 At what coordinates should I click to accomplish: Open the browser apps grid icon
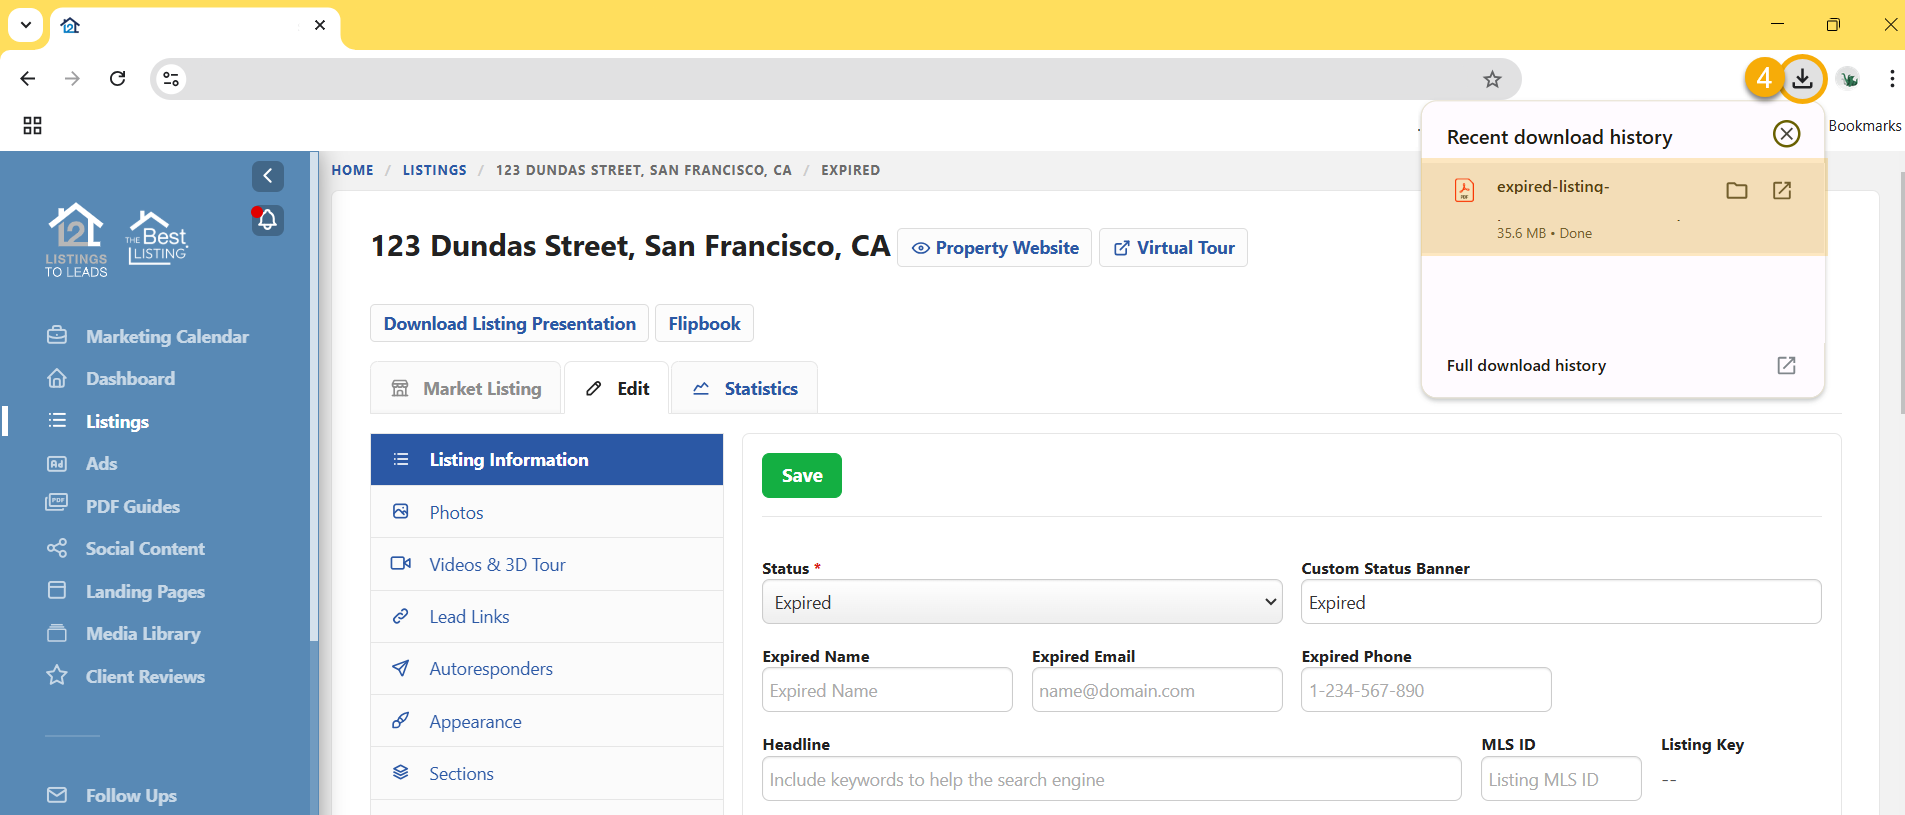coord(32,125)
